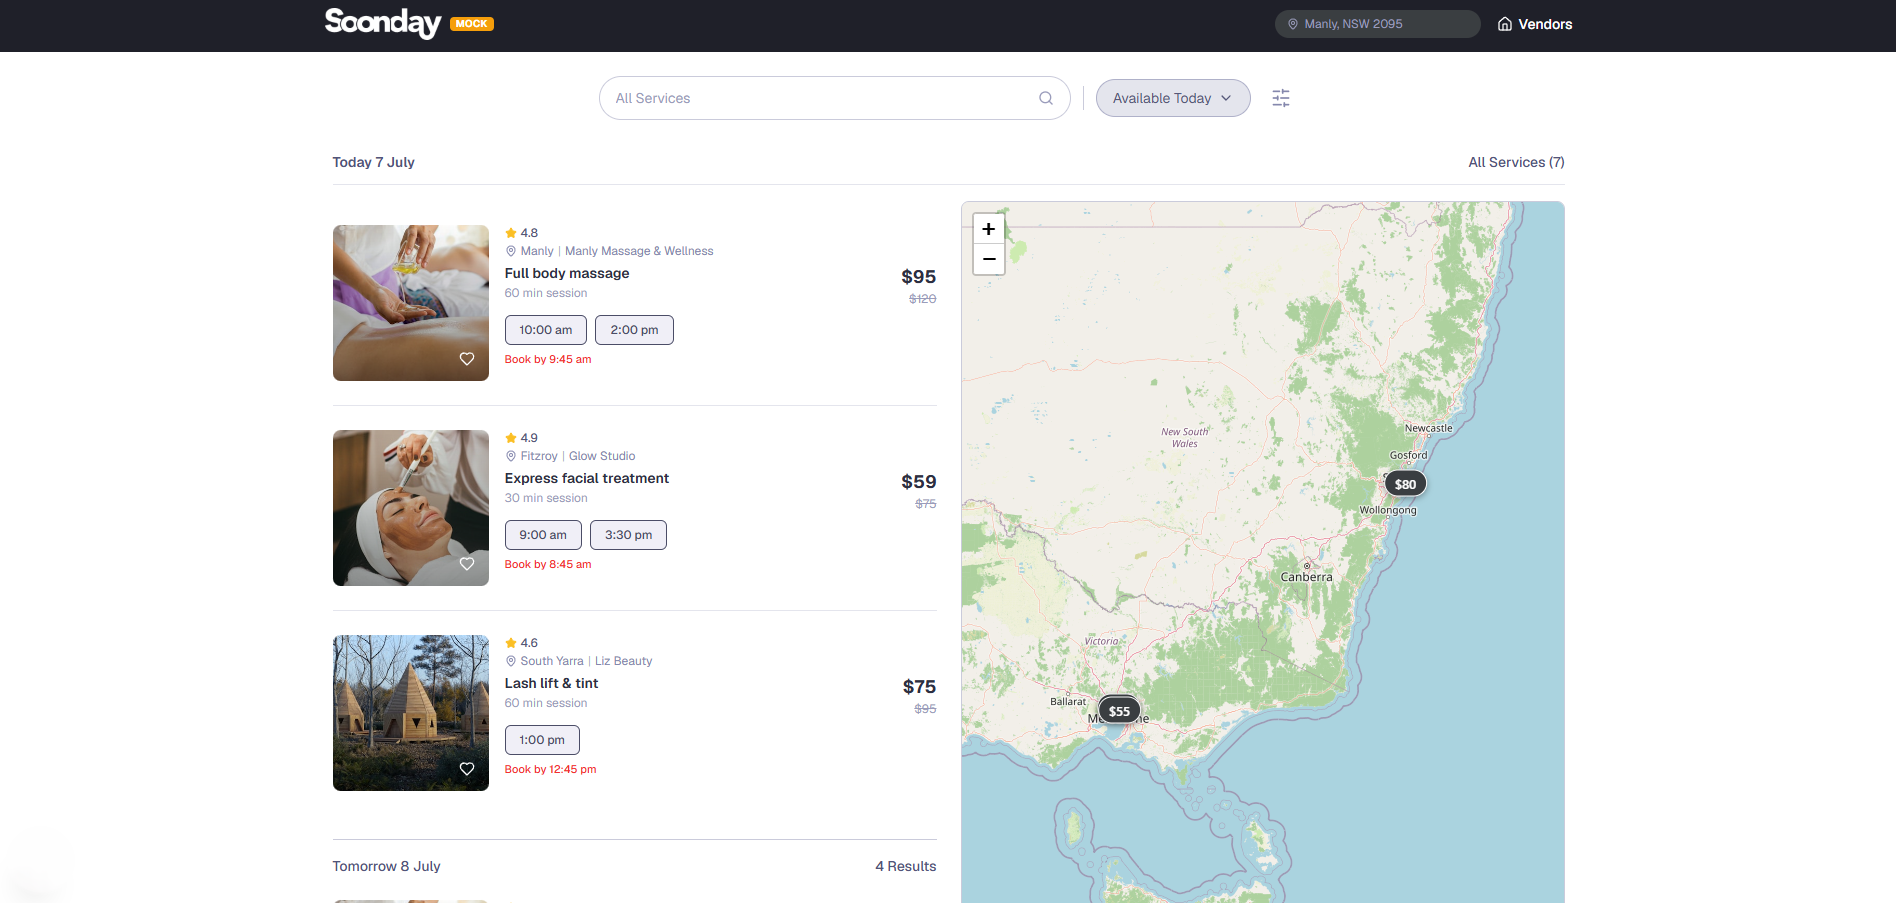Click the location pin beside South Yarra
This screenshot has height=903, width=1896.
tap(511, 661)
